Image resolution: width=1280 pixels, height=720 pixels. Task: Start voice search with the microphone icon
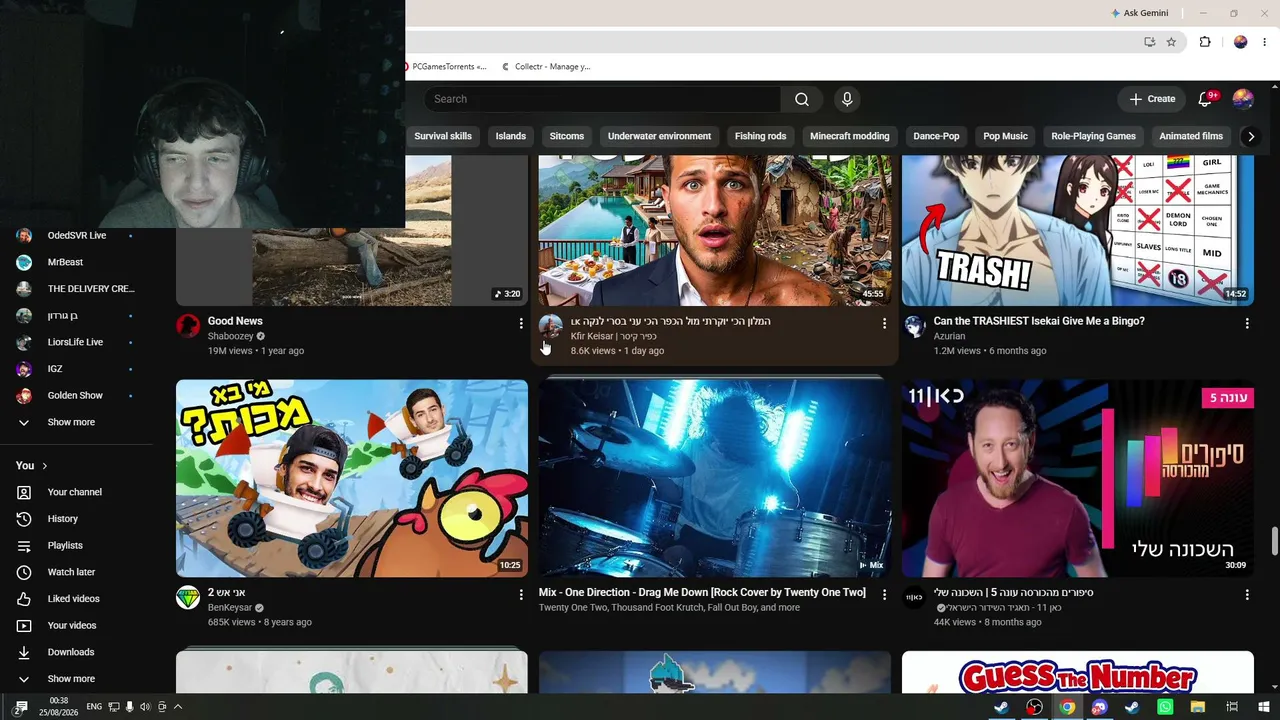coord(847,99)
